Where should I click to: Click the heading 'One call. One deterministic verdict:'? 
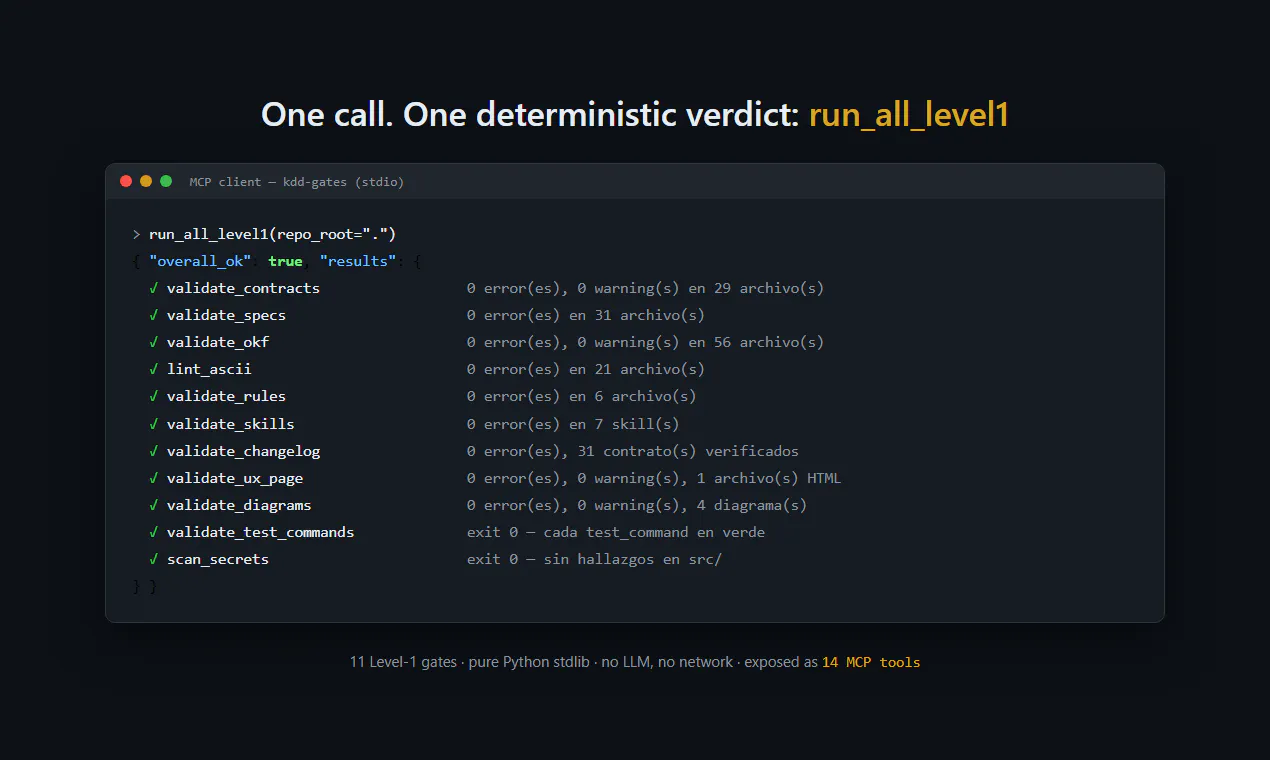(x=530, y=115)
